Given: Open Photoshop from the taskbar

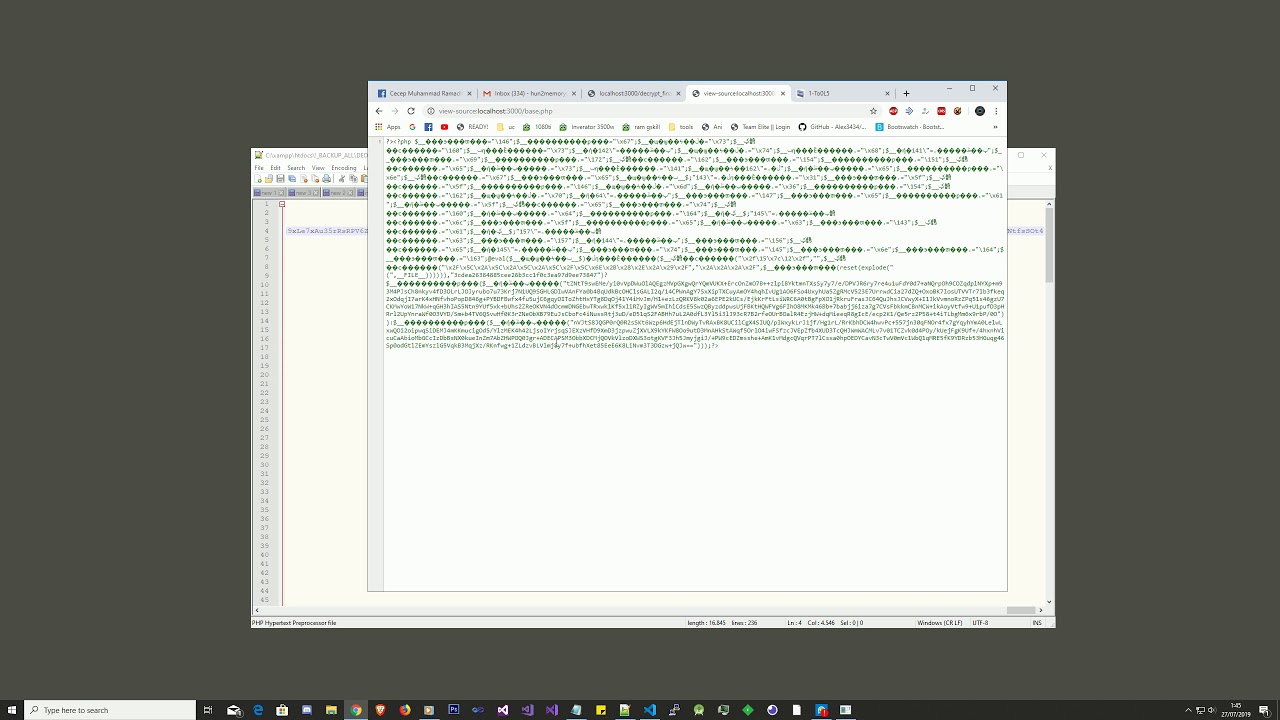Looking at the screenshot, I should coord(454,710).
